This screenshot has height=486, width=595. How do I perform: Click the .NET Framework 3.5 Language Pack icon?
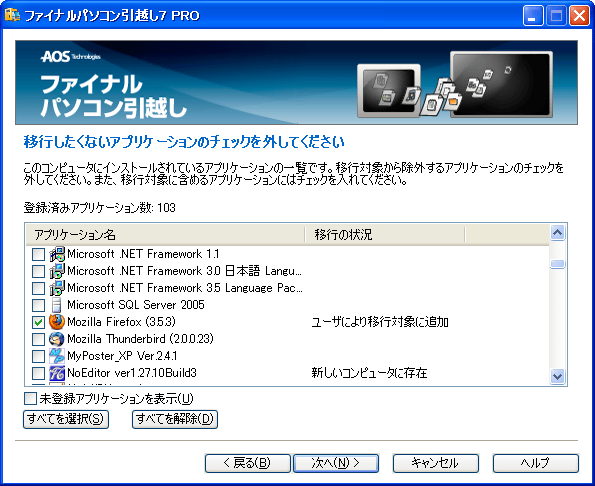pos(57,288)
